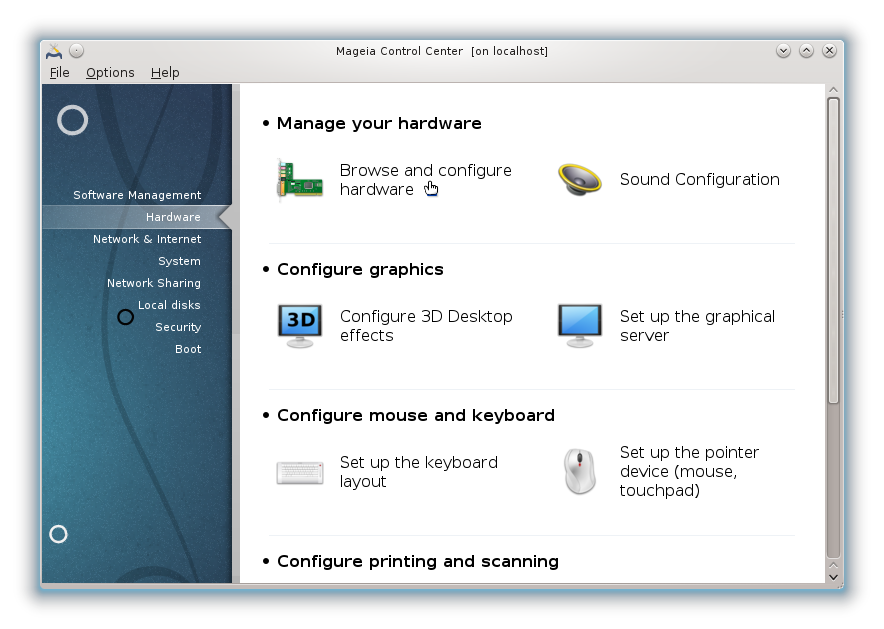Open the Help menu
This screenshot has height=629, width=884.
[165, 72]
